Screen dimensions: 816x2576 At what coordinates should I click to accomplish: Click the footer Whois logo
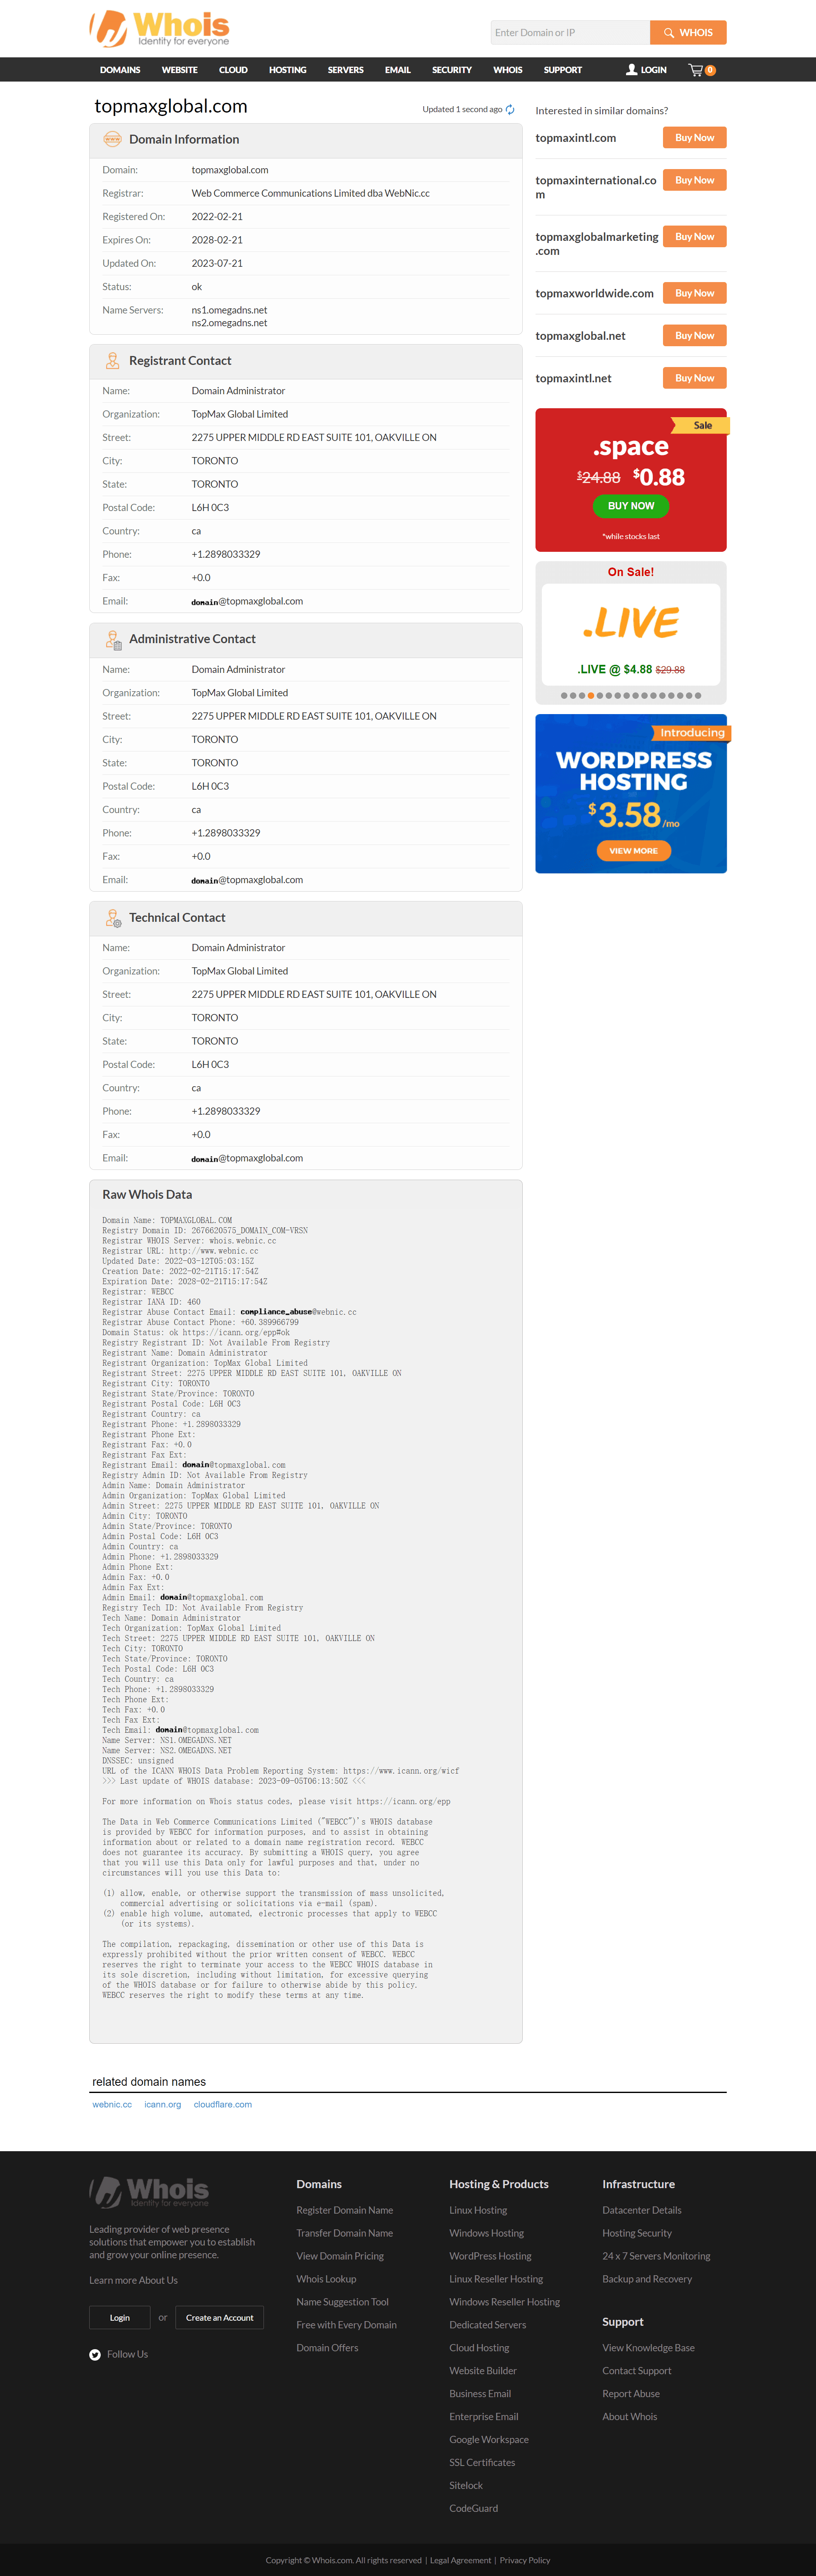(149, 2192)
